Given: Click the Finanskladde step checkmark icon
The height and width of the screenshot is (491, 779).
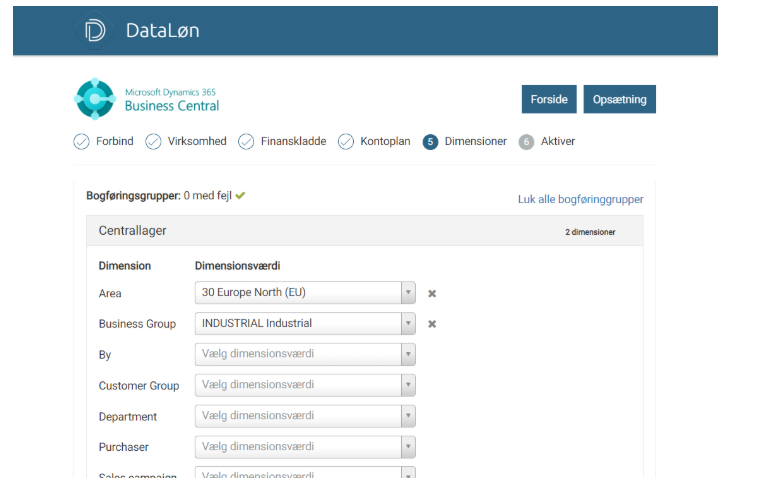Looking at the screenshot, I should (246, 142).
